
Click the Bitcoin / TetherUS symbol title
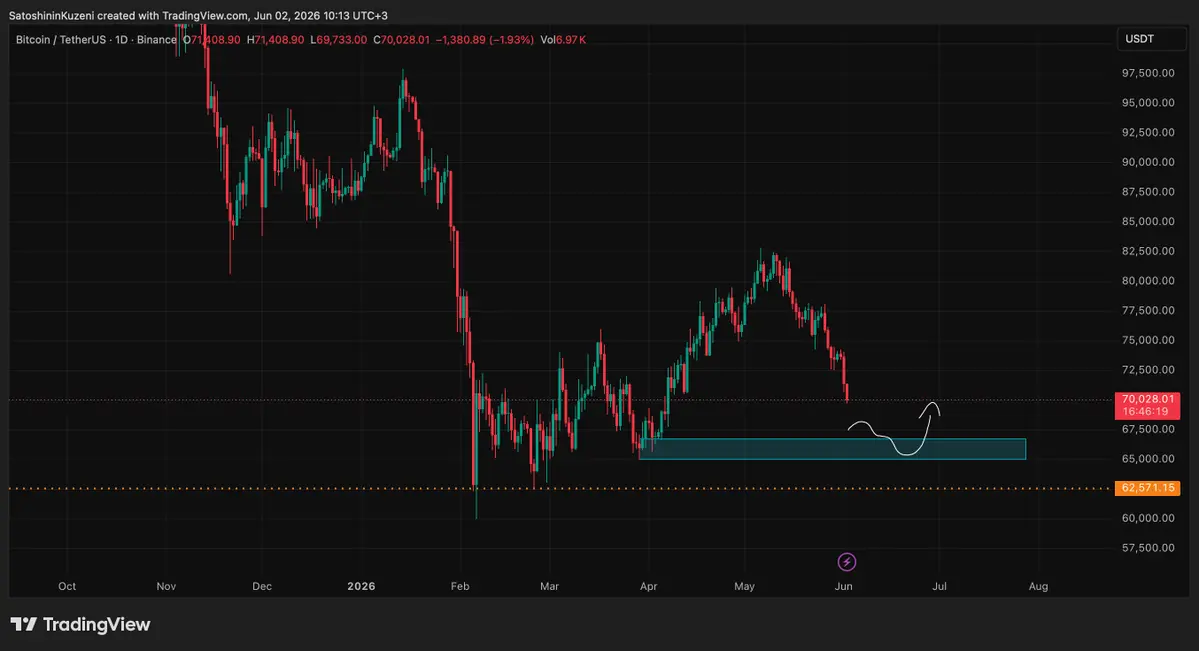[57, 40]
